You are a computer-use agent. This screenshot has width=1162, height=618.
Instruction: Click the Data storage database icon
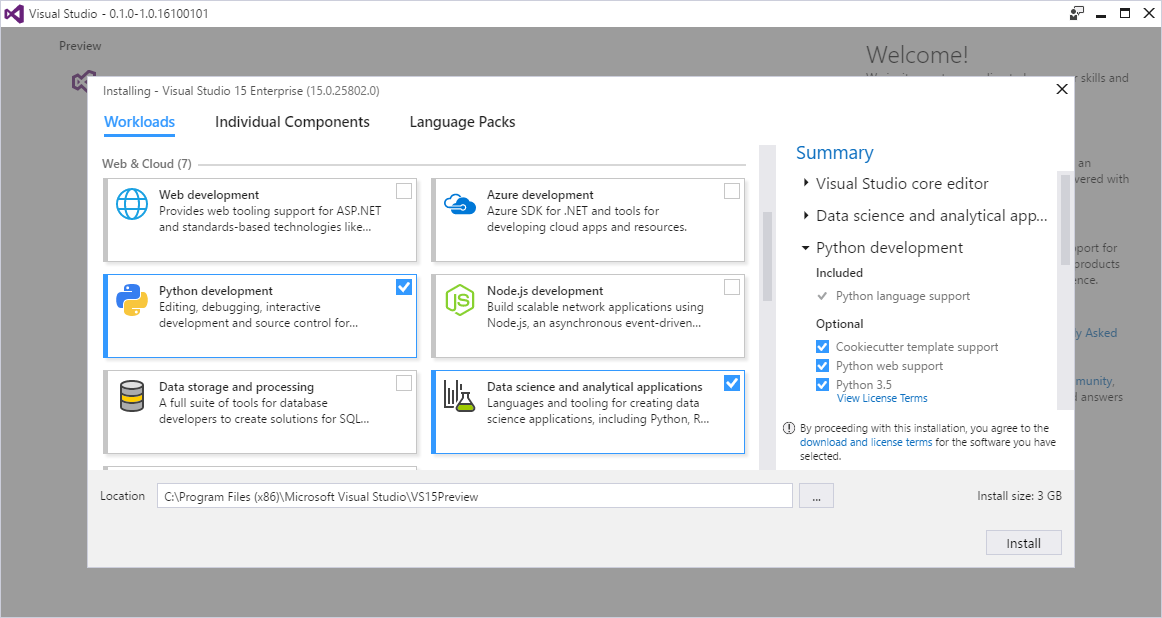point(132,396)
